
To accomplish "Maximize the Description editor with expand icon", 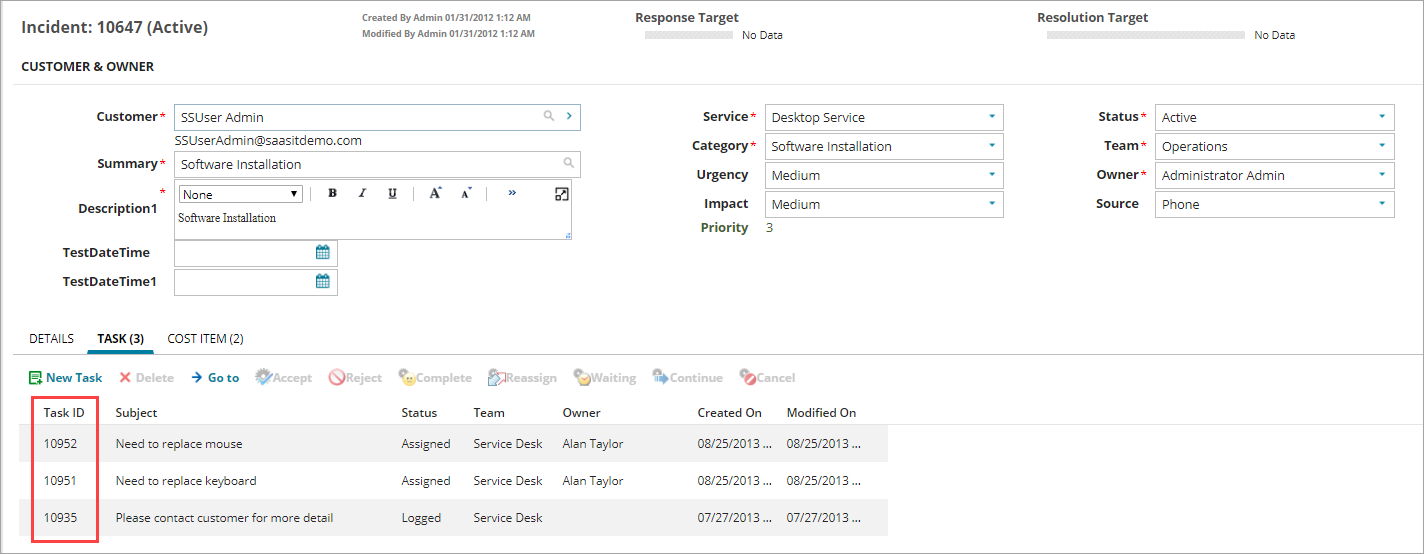I will (x=561, y=194).
